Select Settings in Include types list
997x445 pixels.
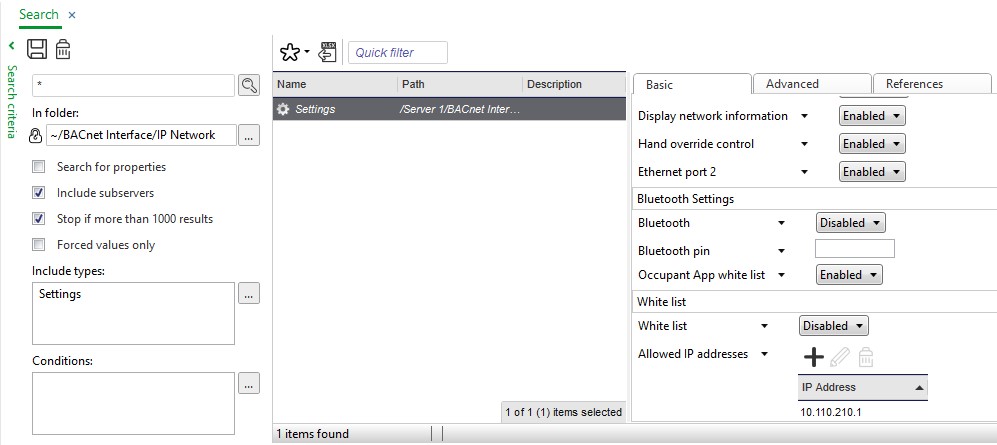[60, 294]
